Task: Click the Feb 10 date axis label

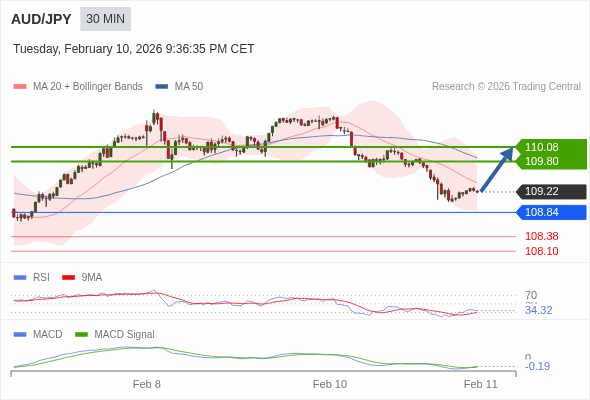Action: (x=330, y=384)
